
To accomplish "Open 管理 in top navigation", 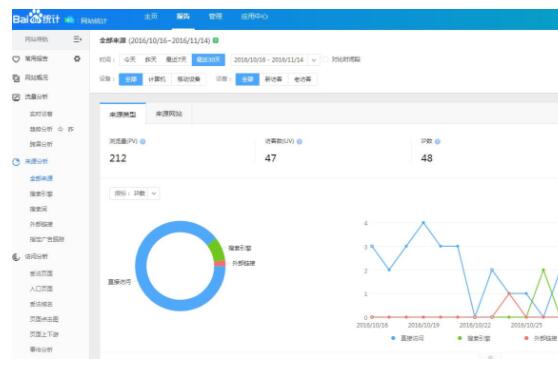I will [x=215, y=16].
